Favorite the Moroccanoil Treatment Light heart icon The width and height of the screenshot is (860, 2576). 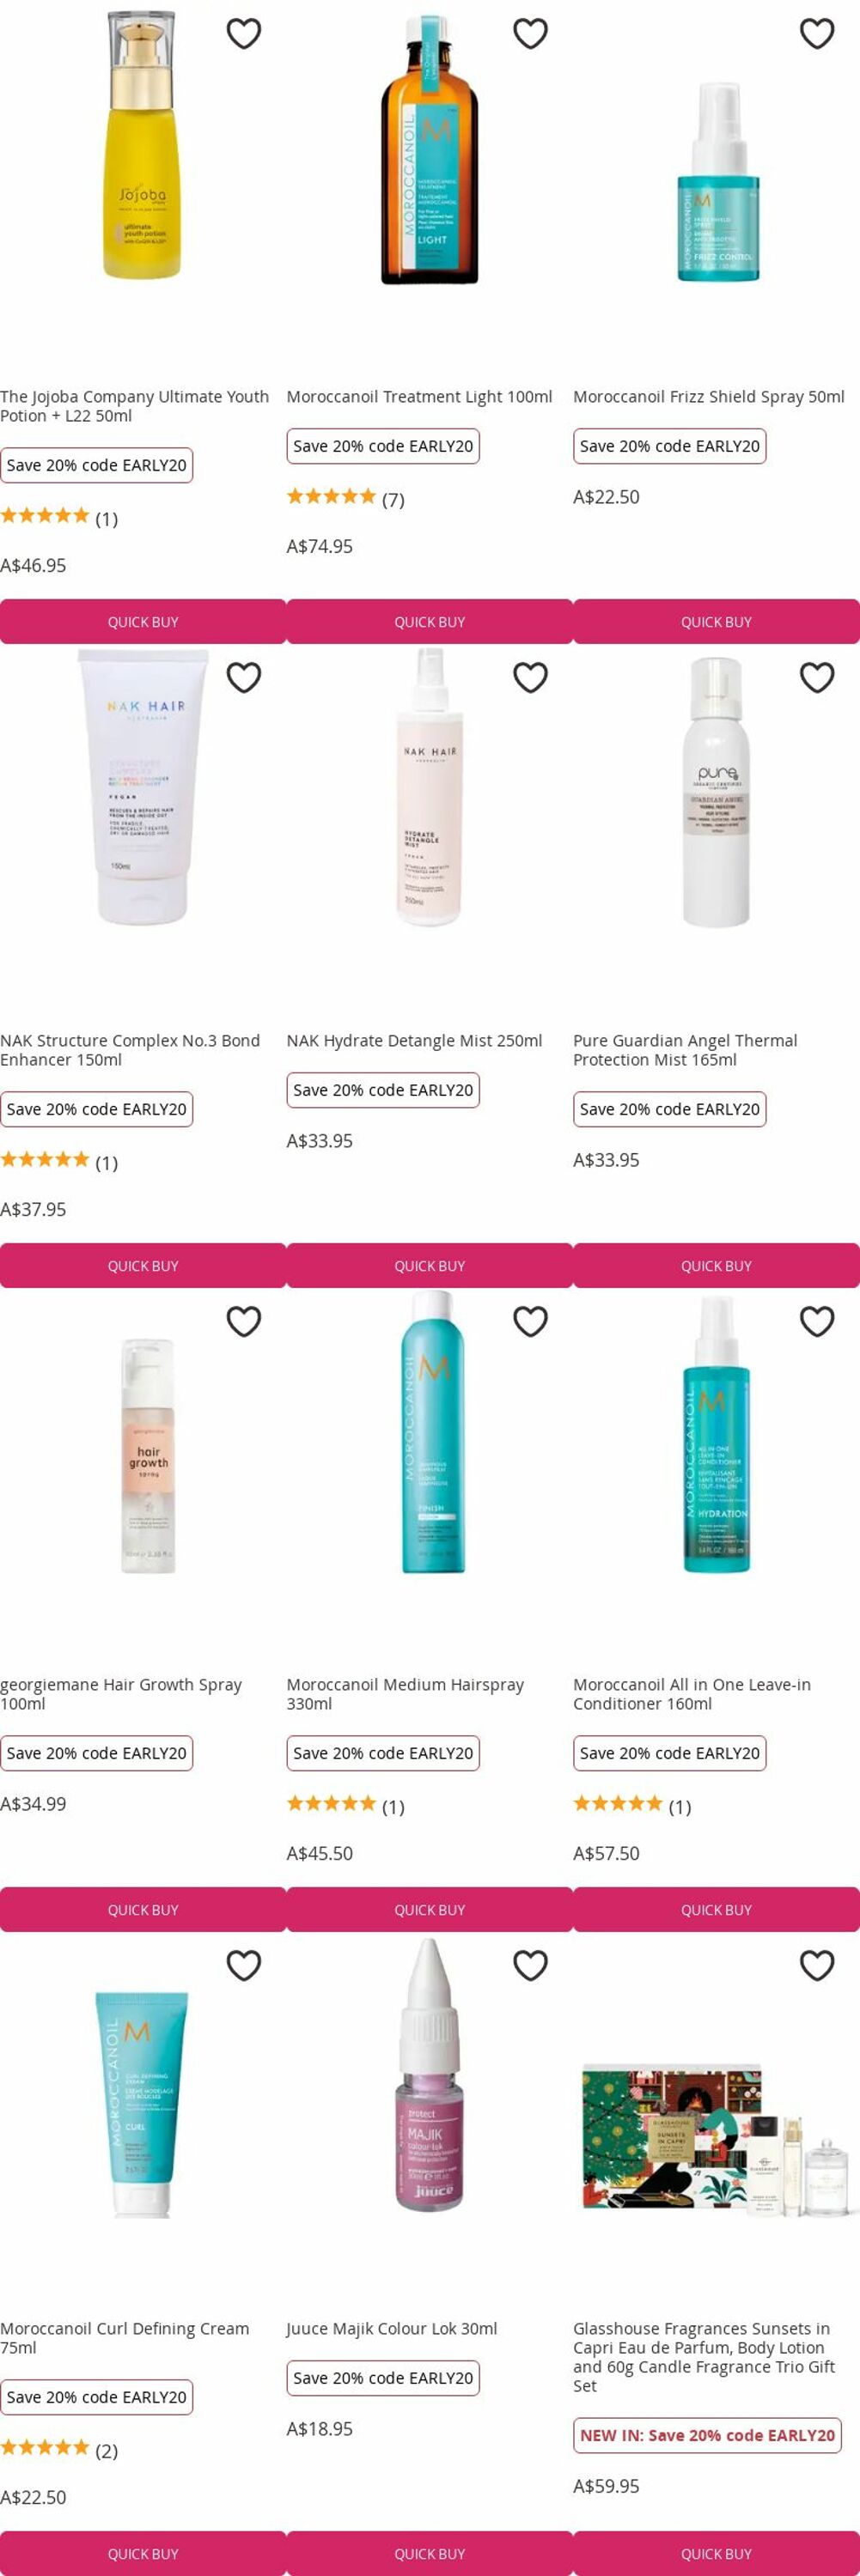pos(530,34)
